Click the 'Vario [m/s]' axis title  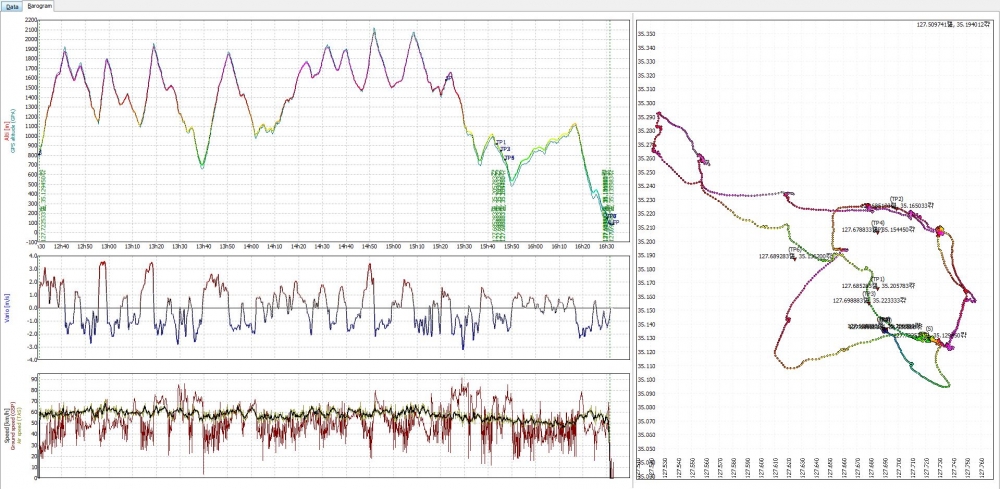[7, 309]
